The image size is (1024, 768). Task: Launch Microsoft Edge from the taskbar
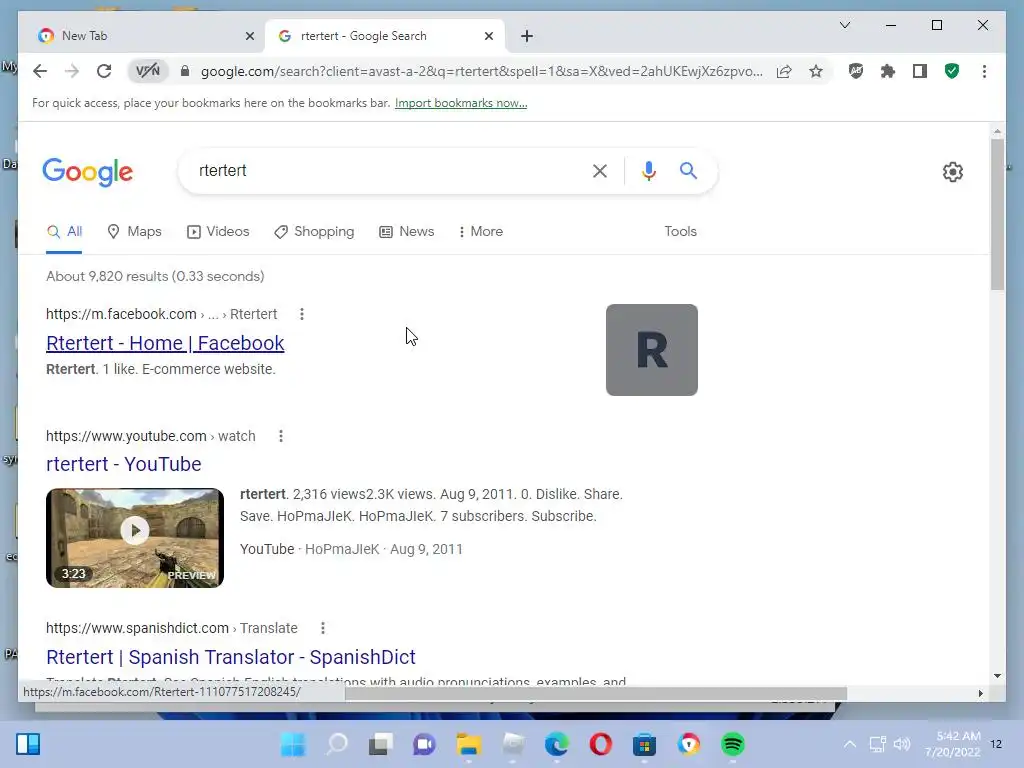click(x=556, y=744)
